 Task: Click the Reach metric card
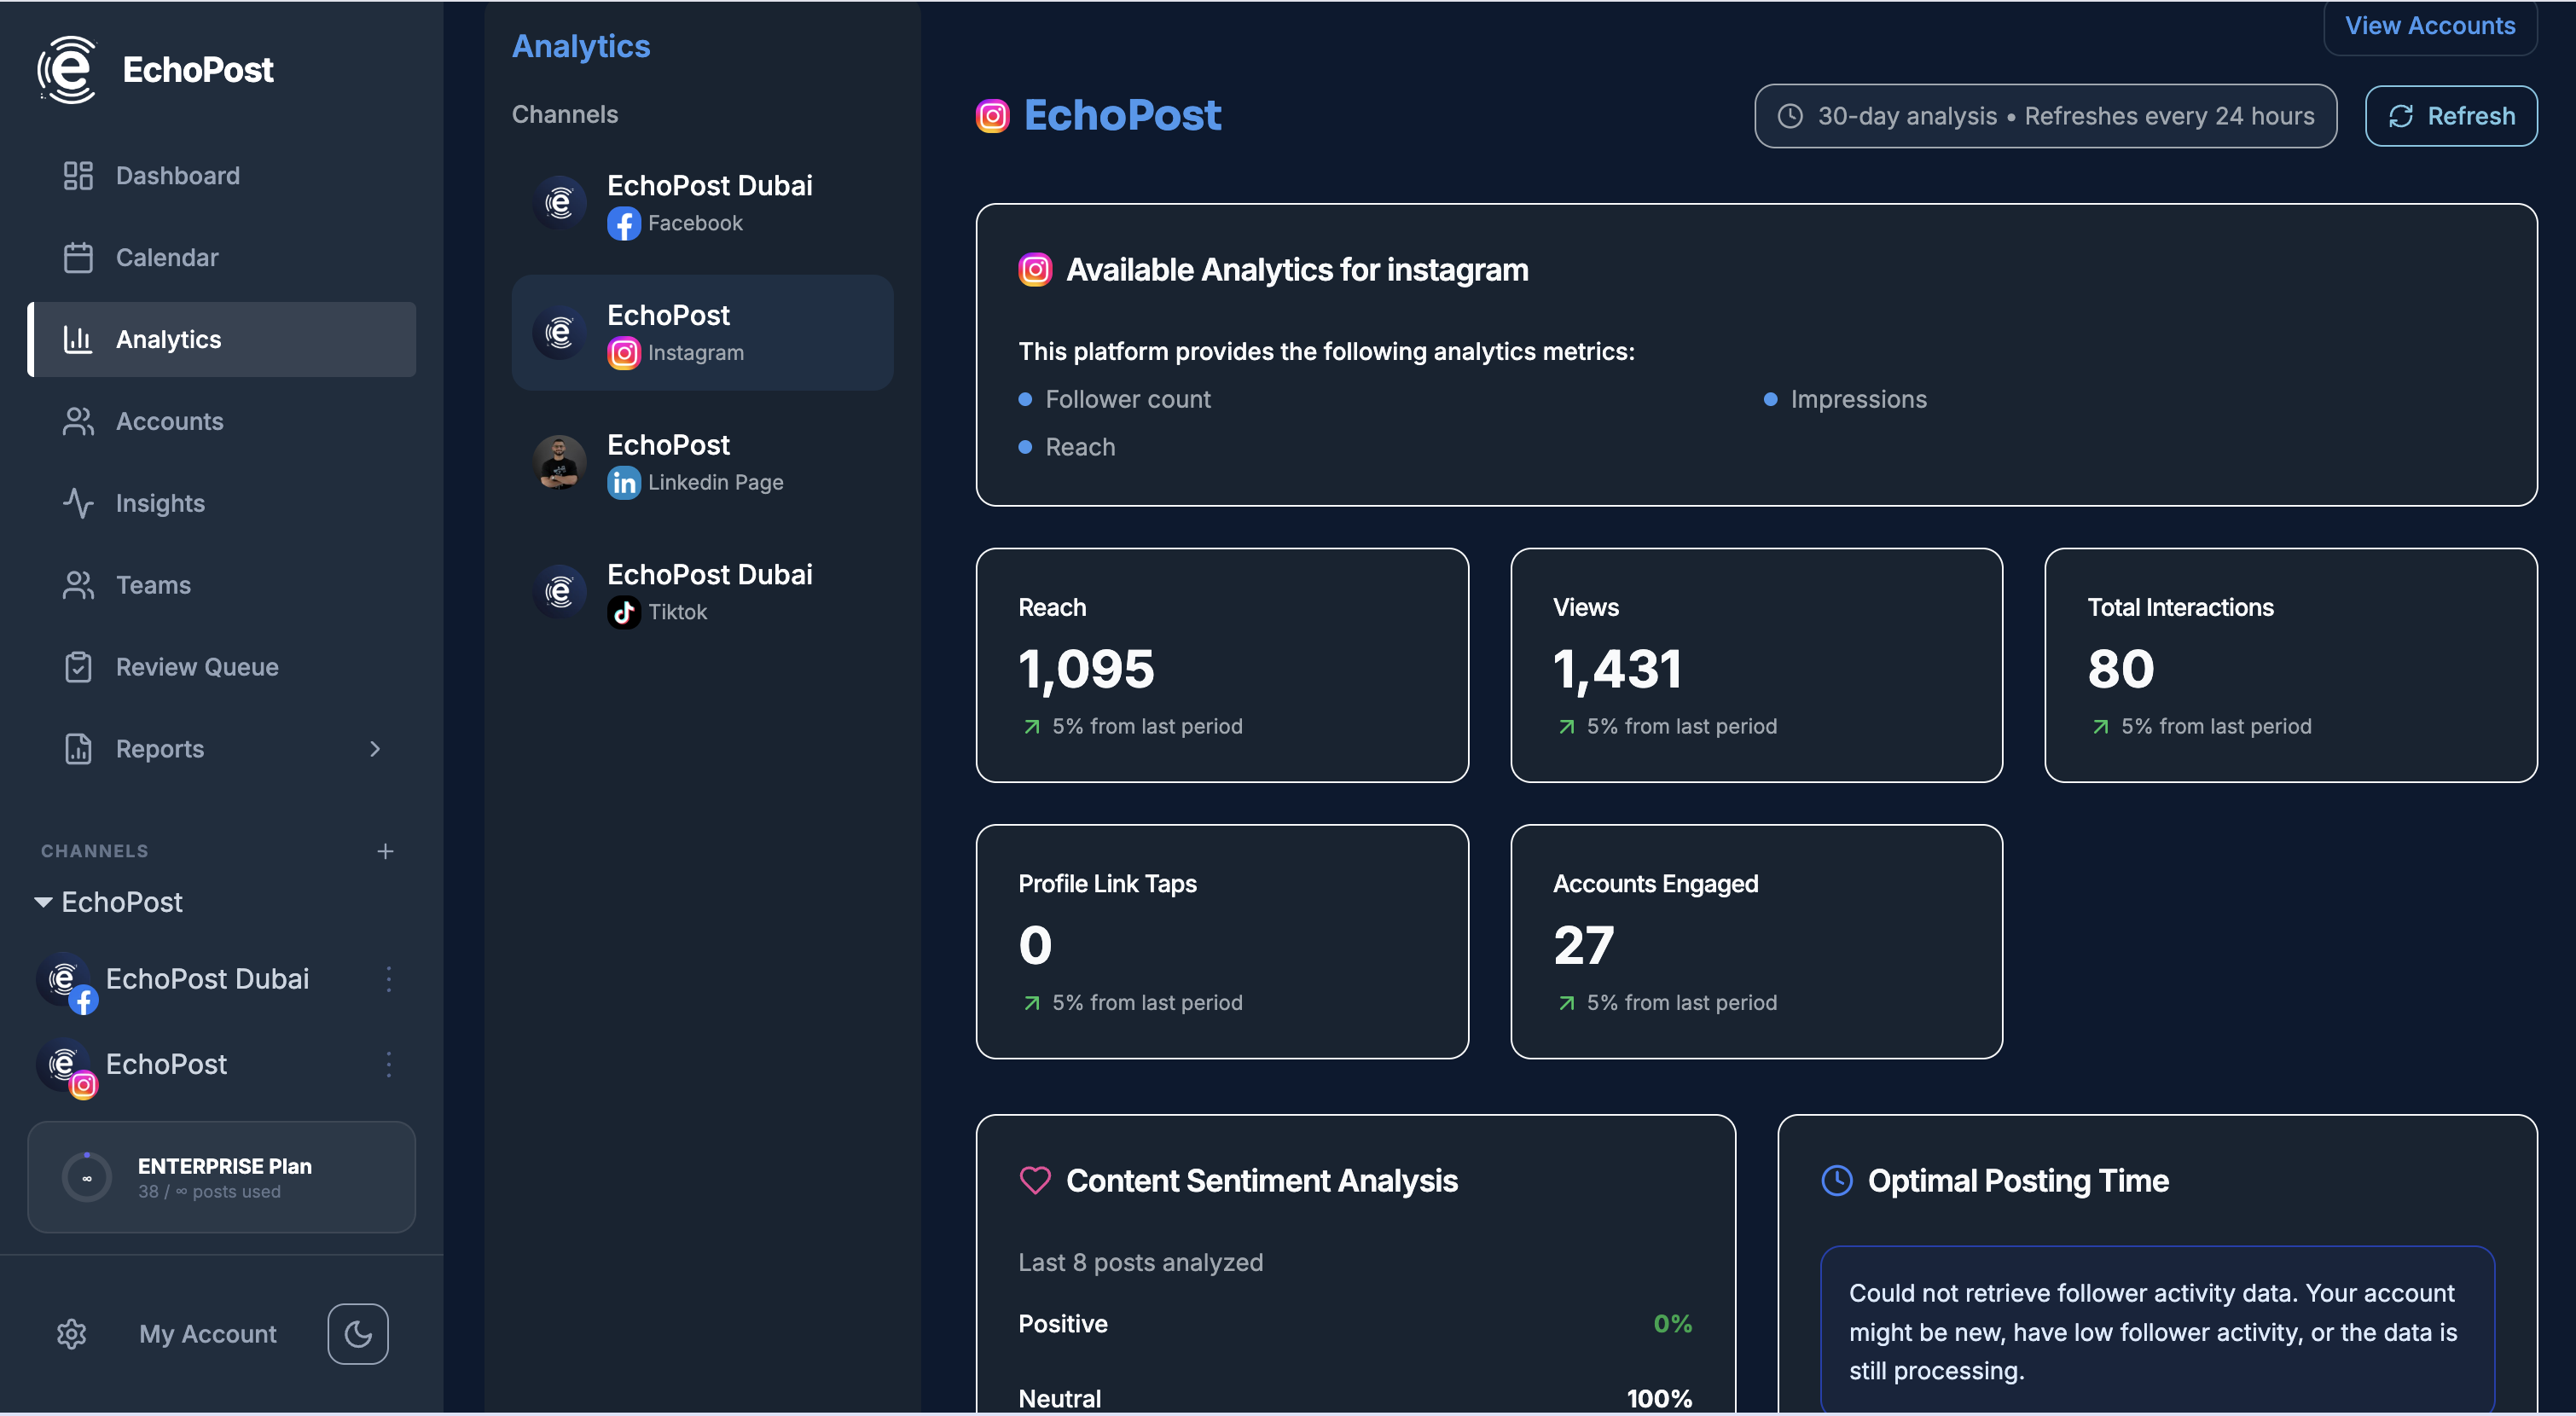1222,665
